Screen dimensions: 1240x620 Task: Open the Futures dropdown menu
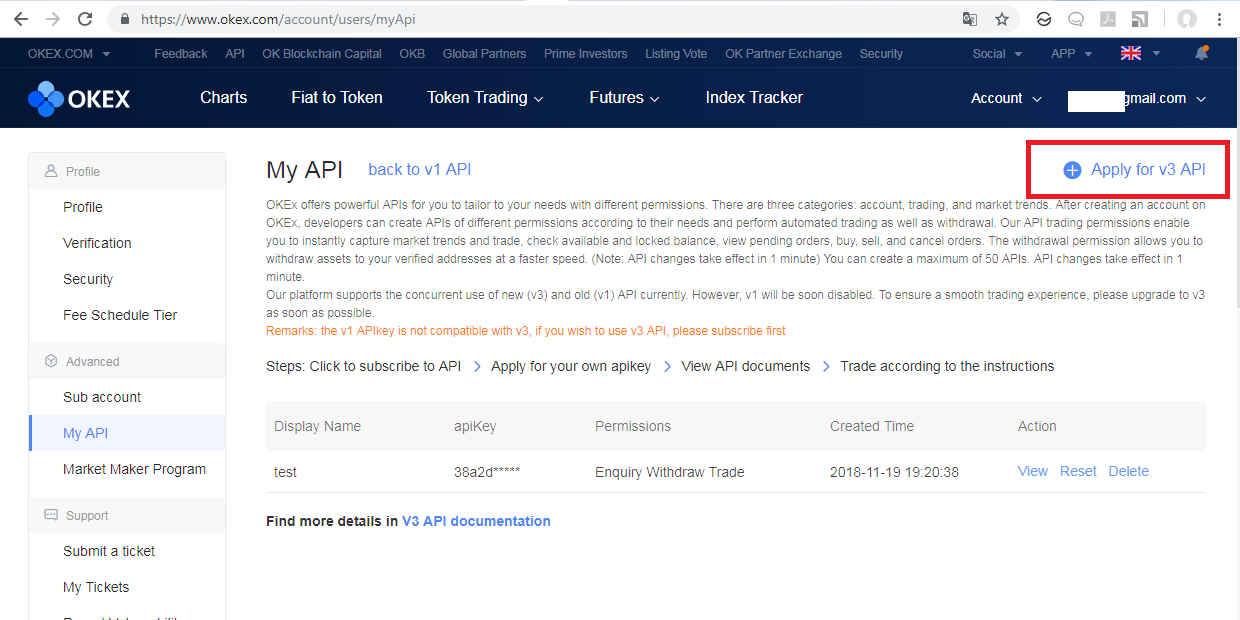624,97
